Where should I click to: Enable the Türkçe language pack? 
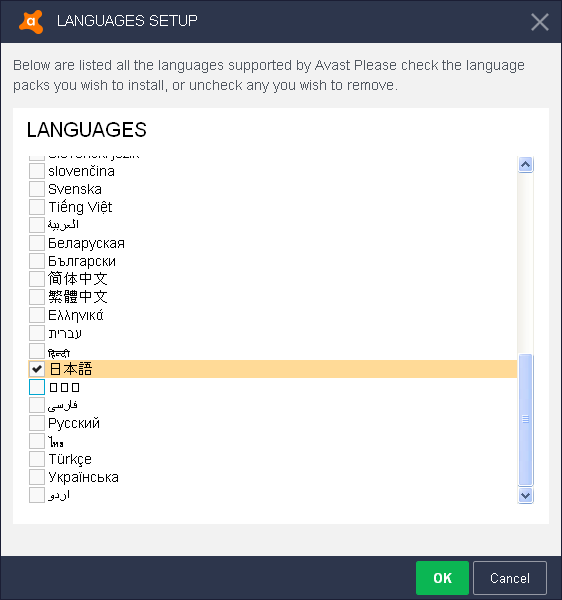pos(37,459)
